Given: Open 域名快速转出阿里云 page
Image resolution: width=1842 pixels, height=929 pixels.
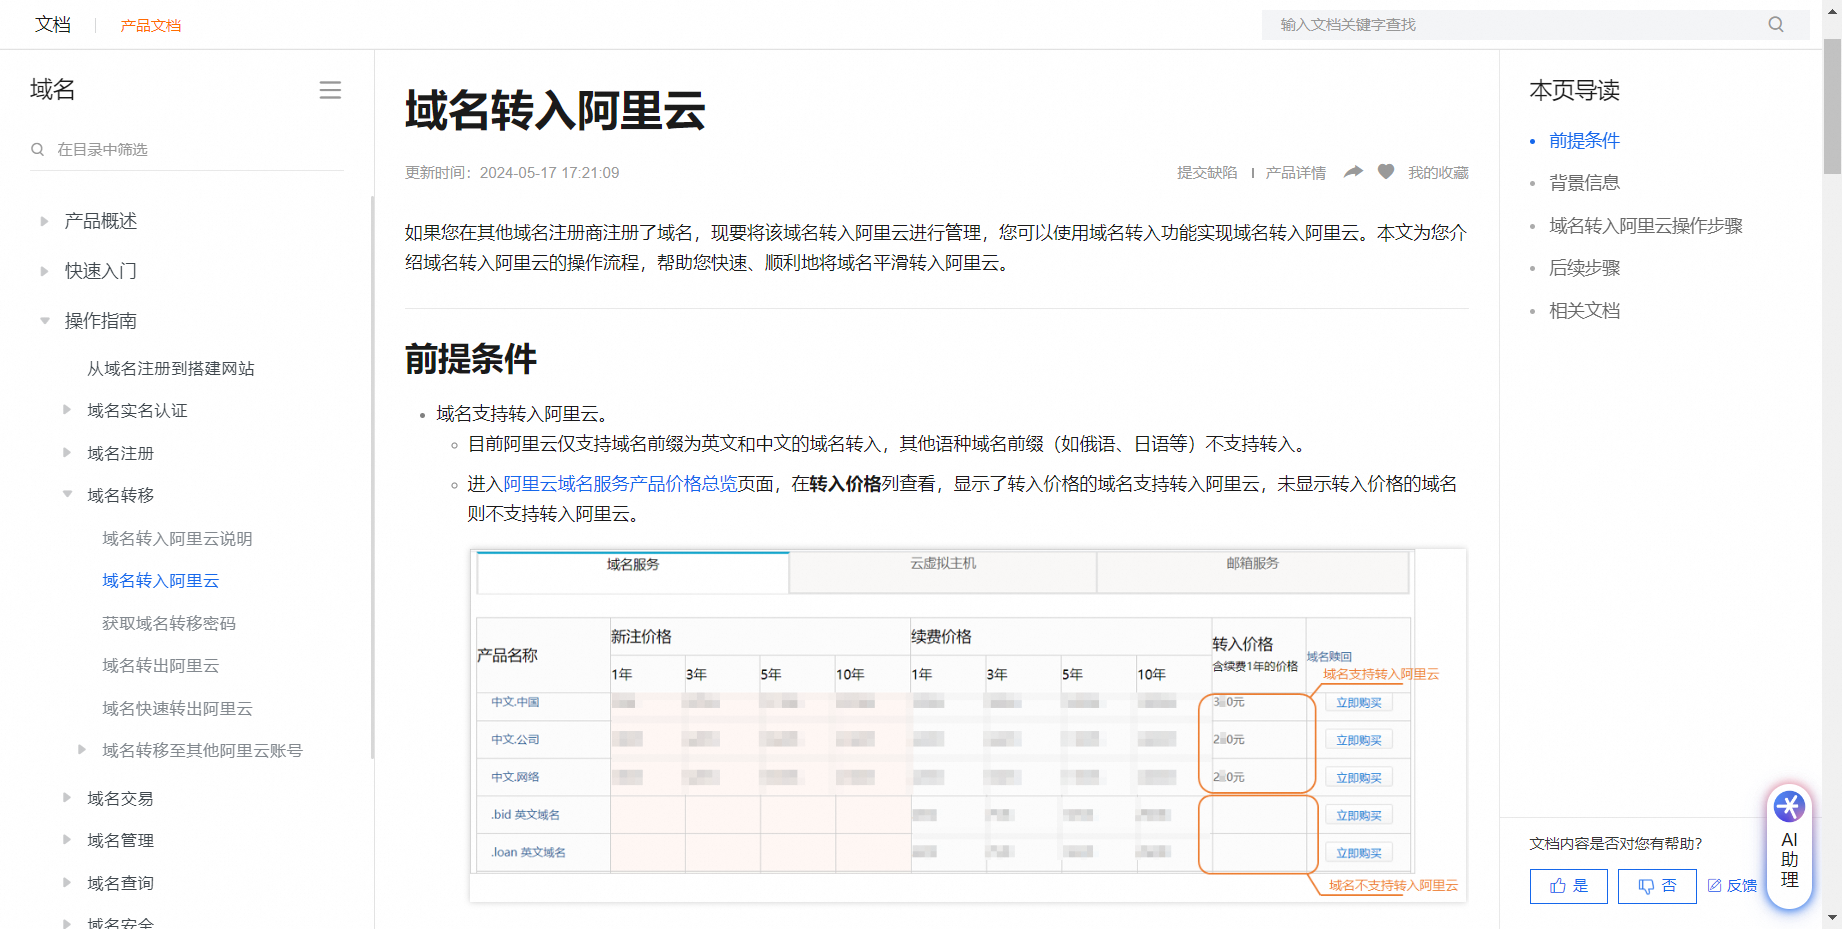Looking at the screenshot, I should [x=177, y=709].
